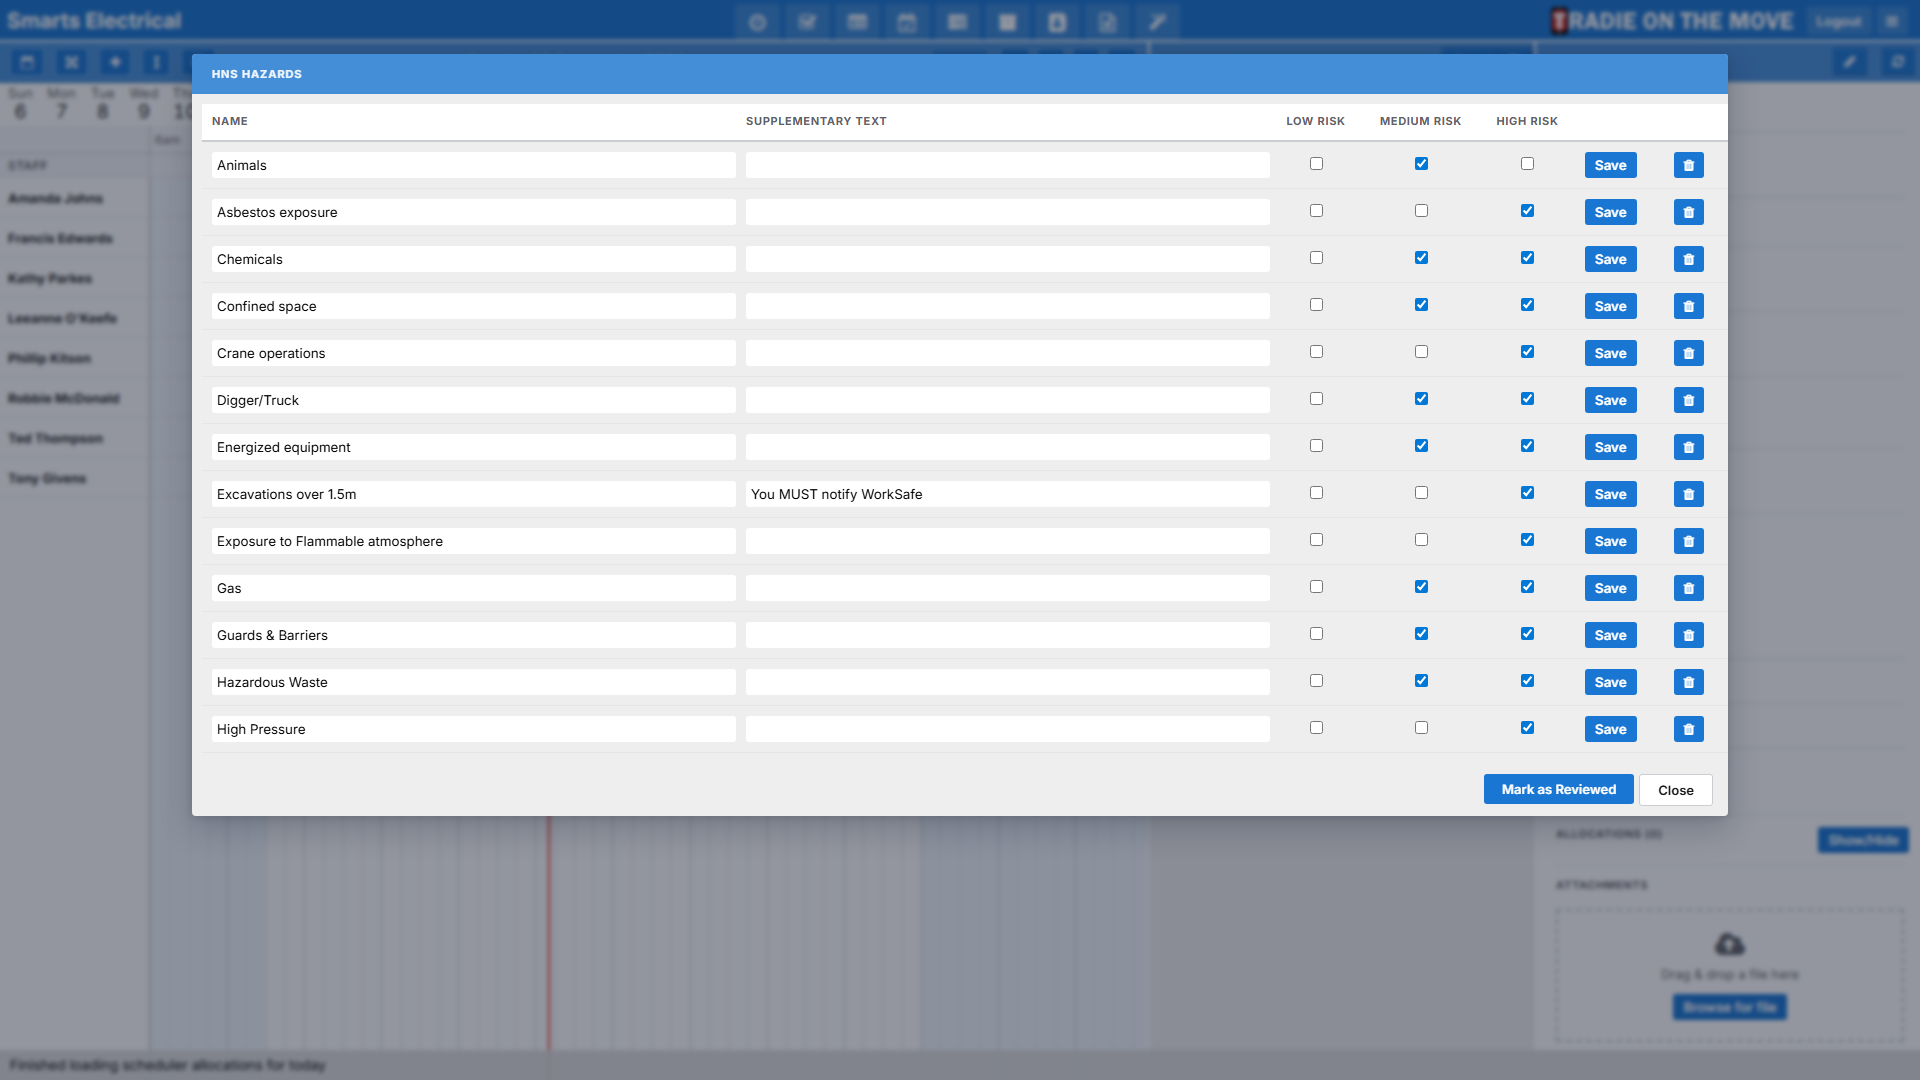Remove Energized equipment with trash icon

[1688, 447]
